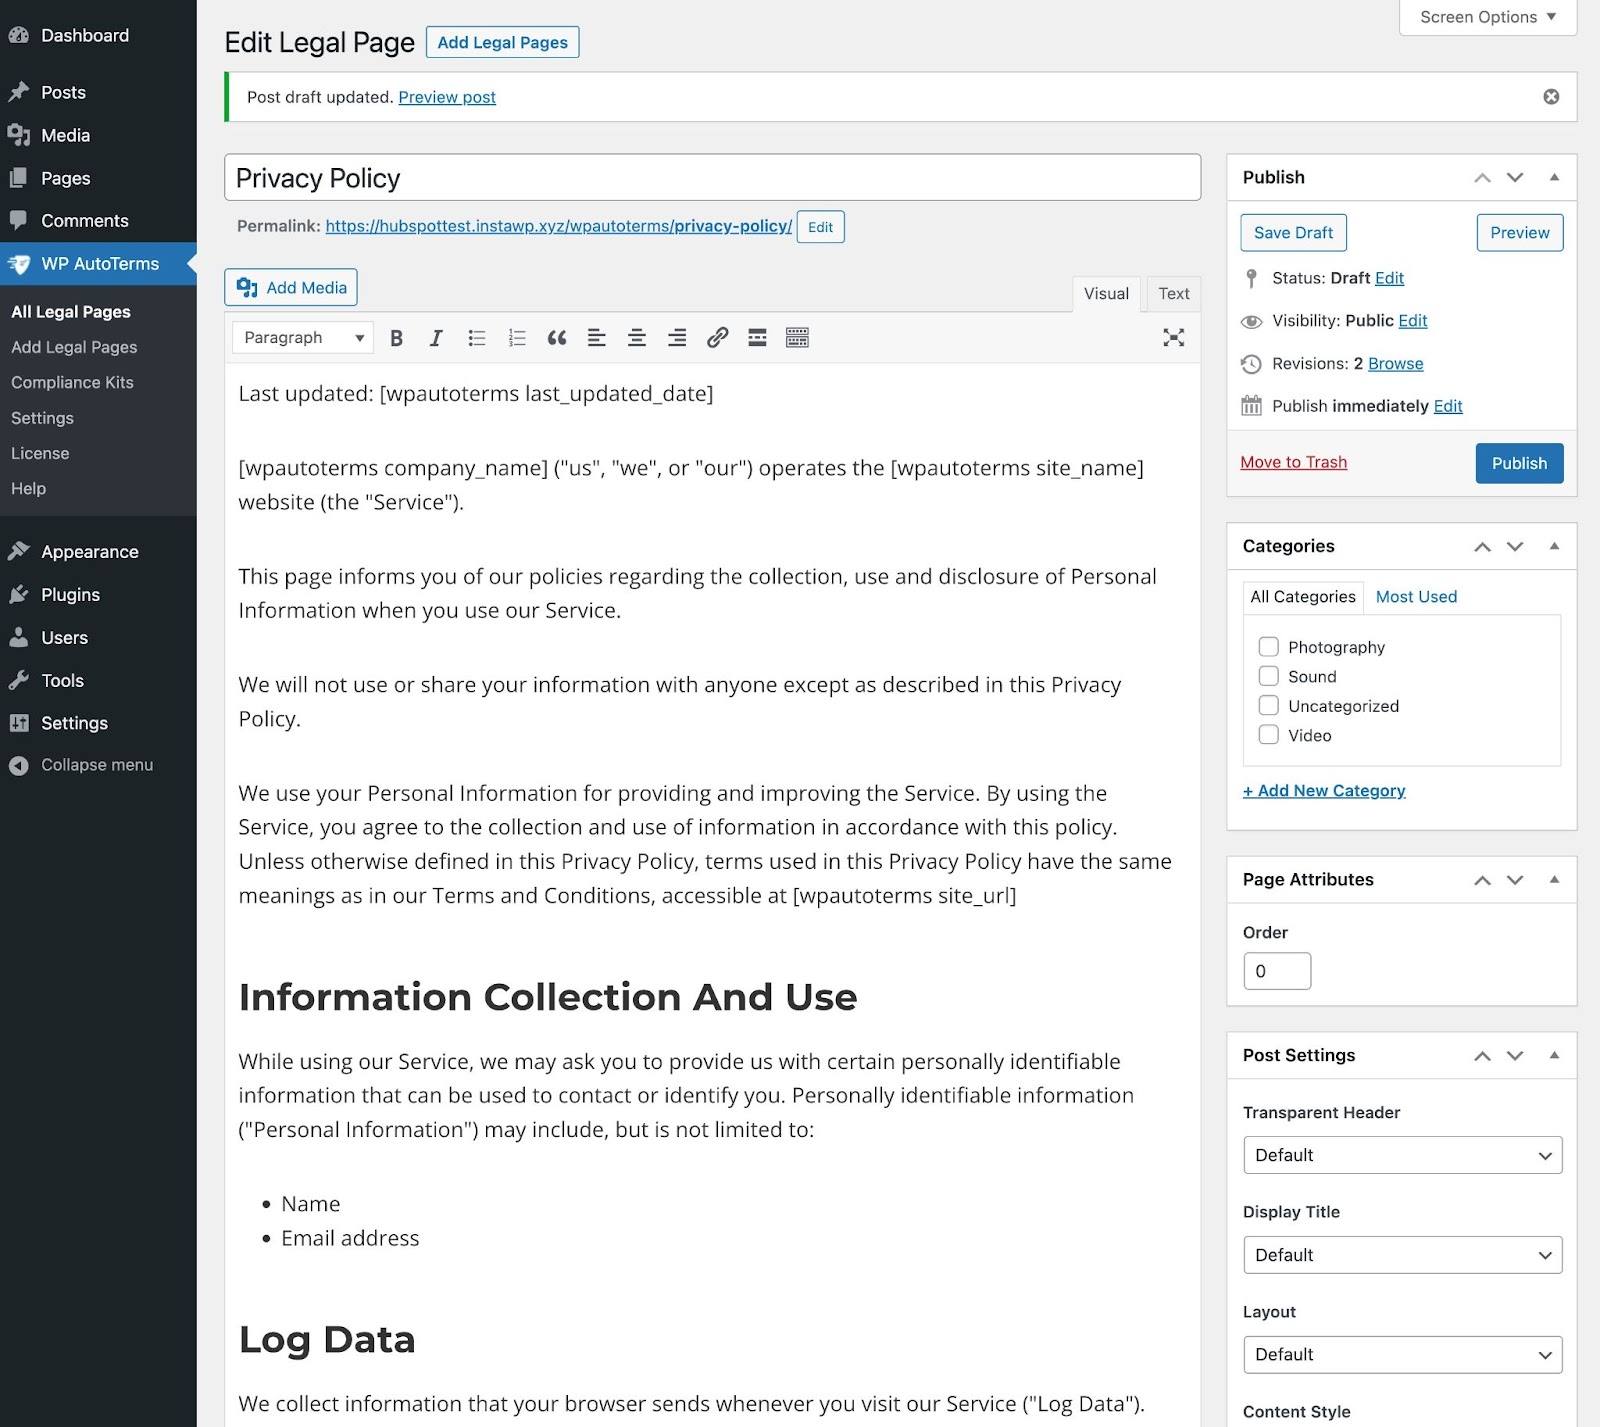Screen dimensions: 1600x1427
Task: Check the Photography category
Action: click(1268, 647)
